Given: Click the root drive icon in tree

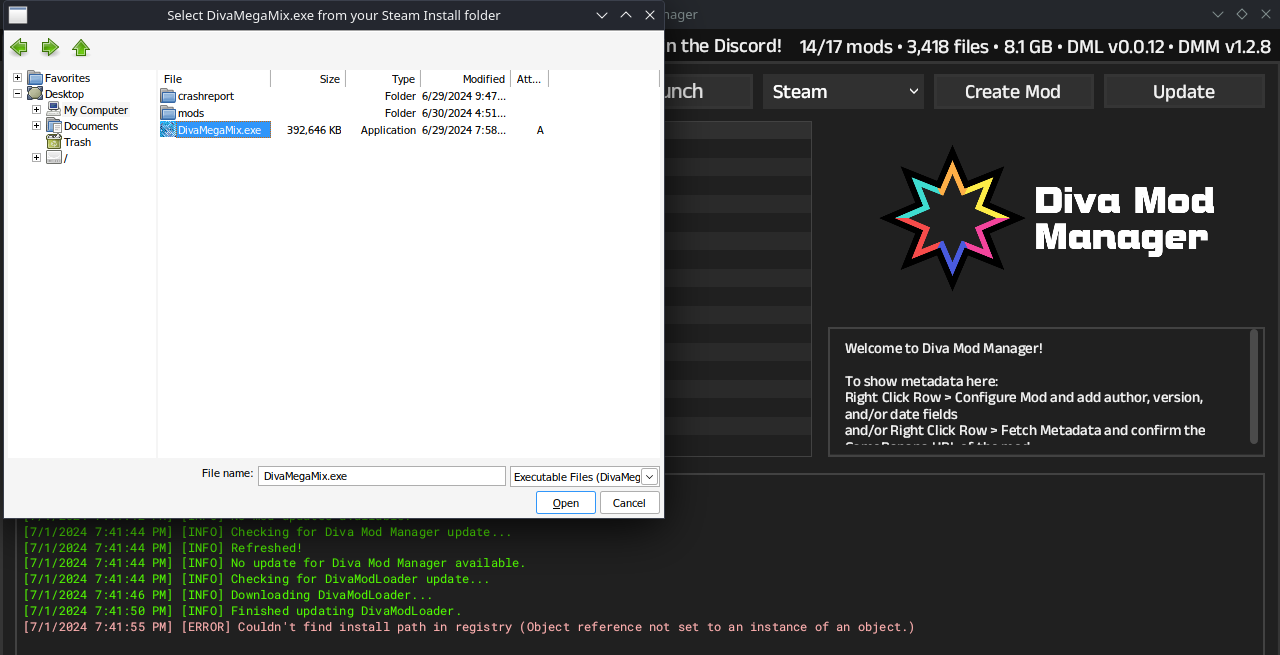Looking at the screenshot, I should coord(54,158).
